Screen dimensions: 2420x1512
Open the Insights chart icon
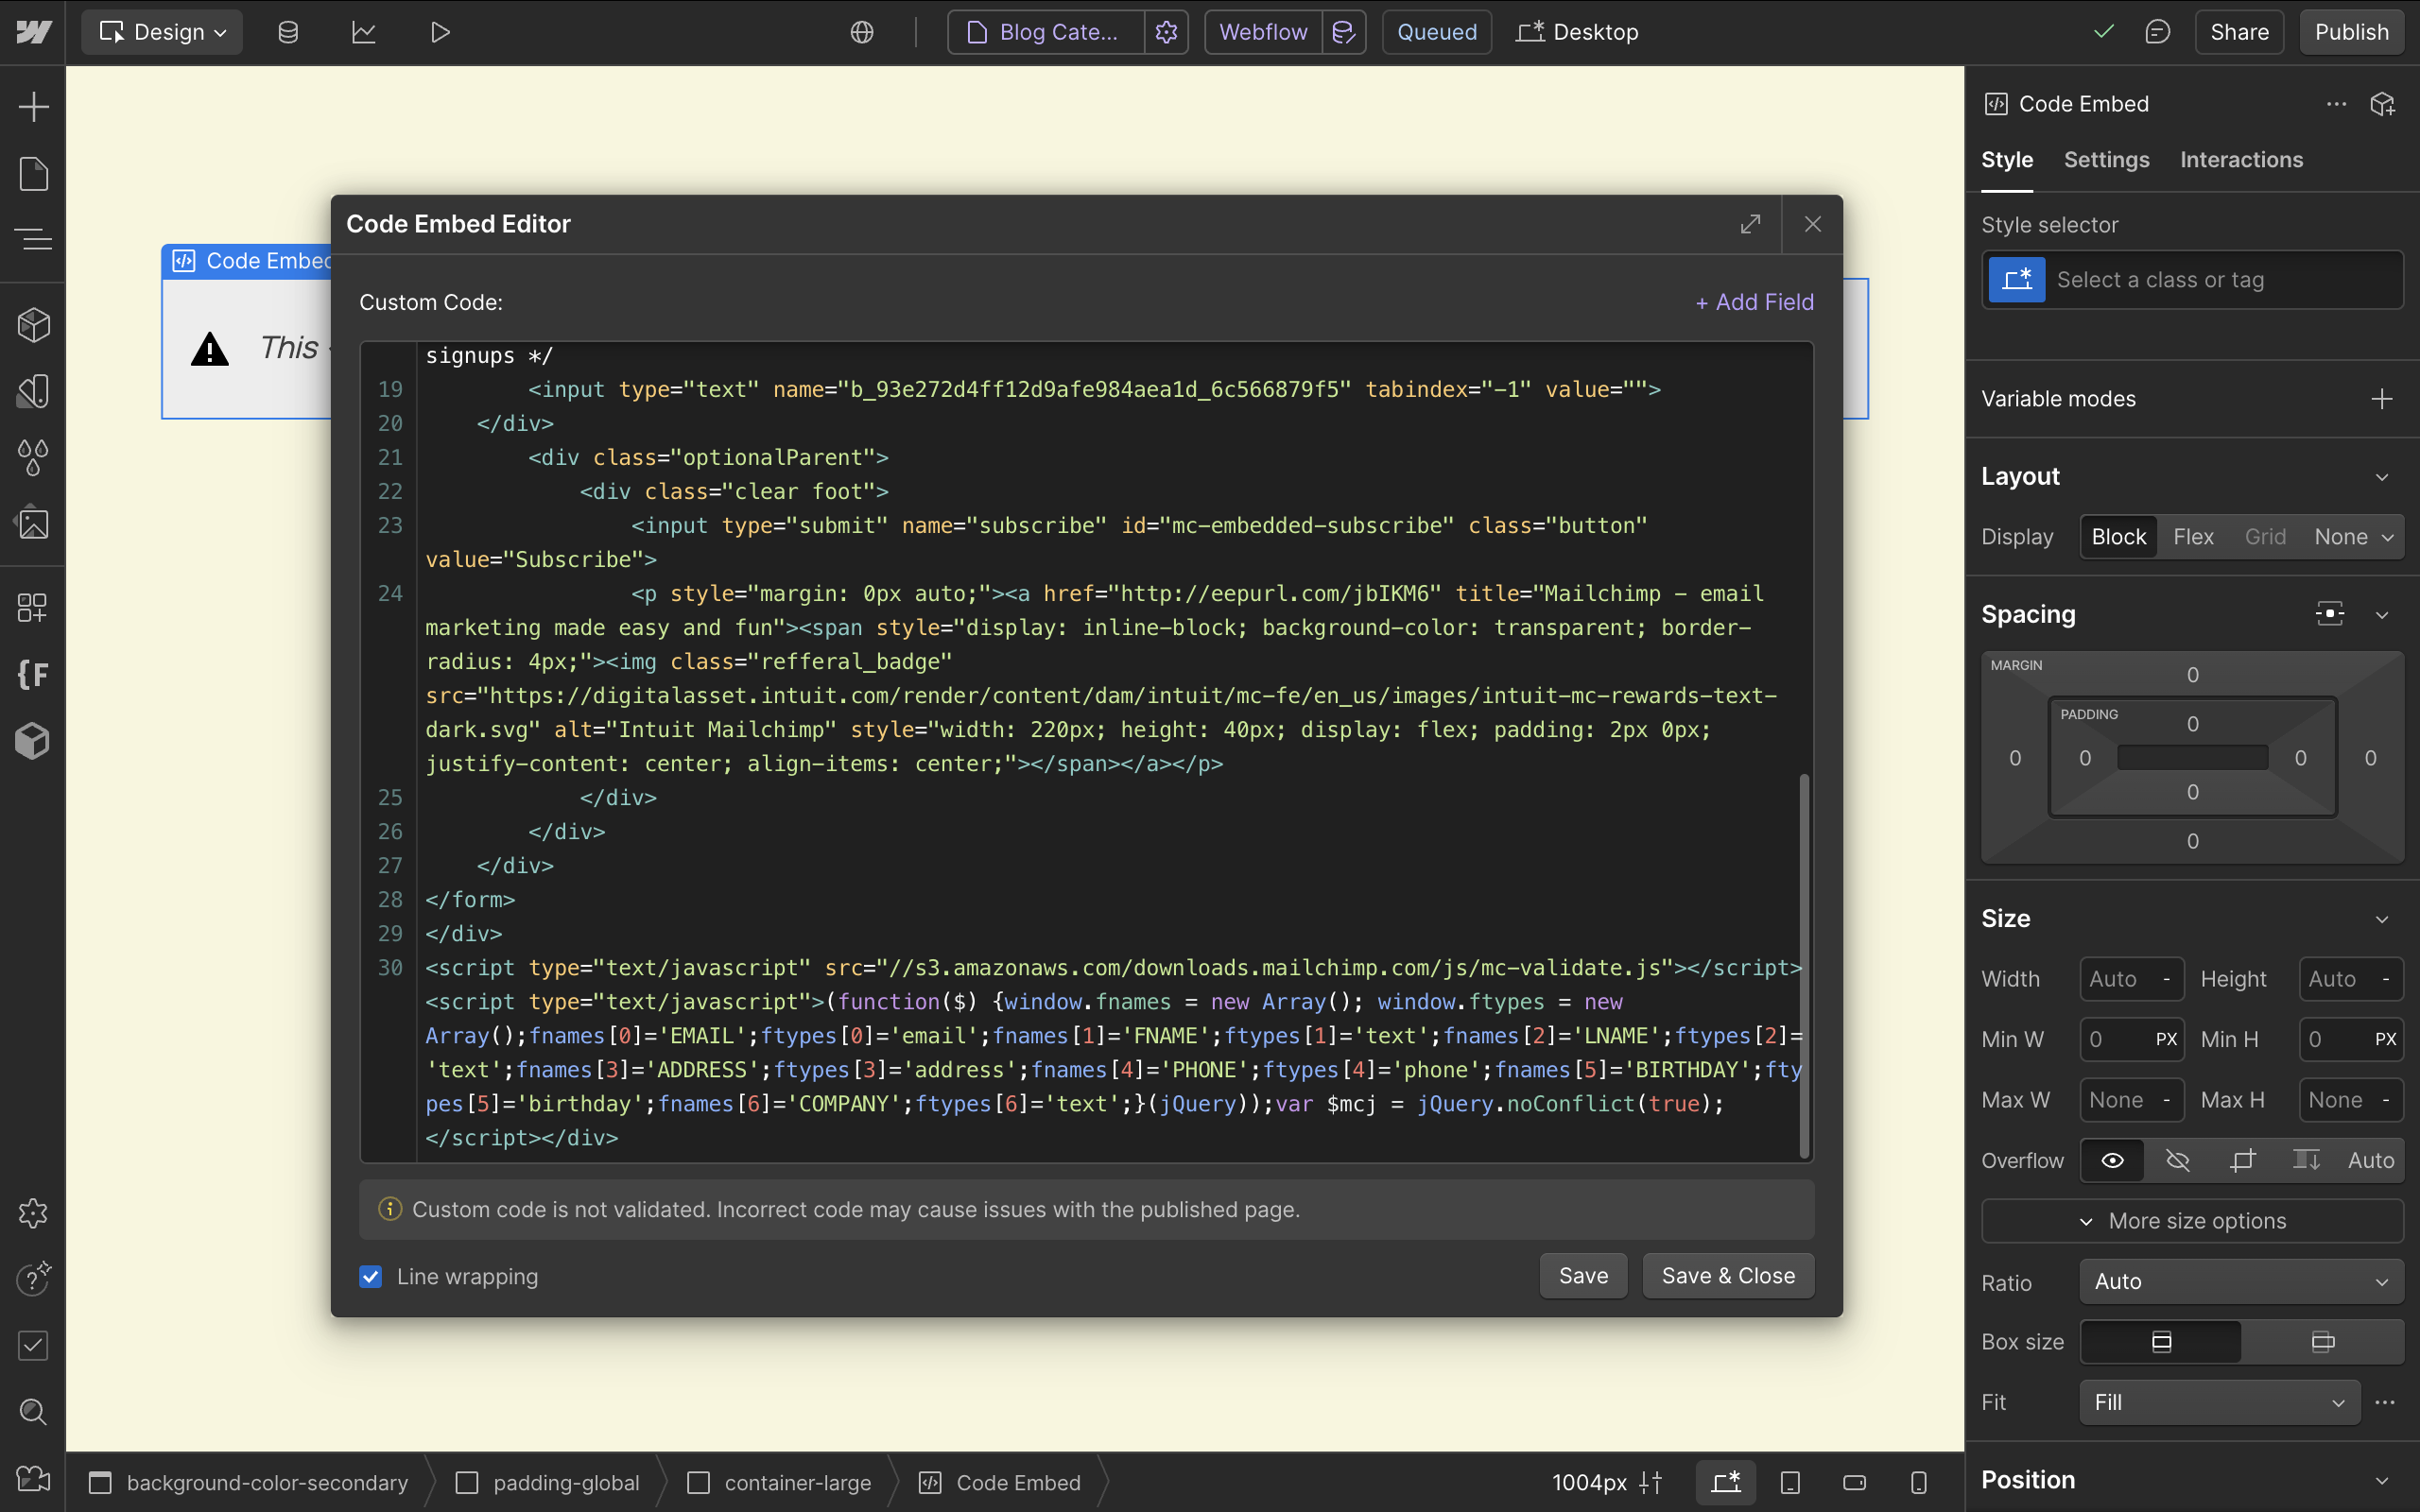[364, 32]
